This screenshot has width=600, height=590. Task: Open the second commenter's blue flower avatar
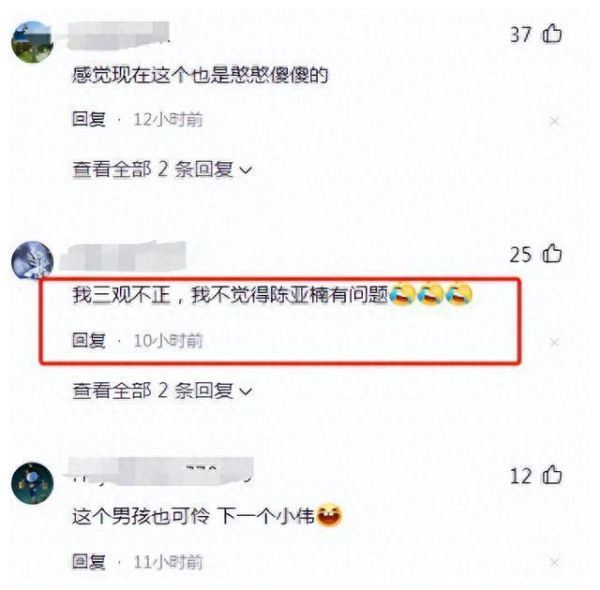point(32,261)
